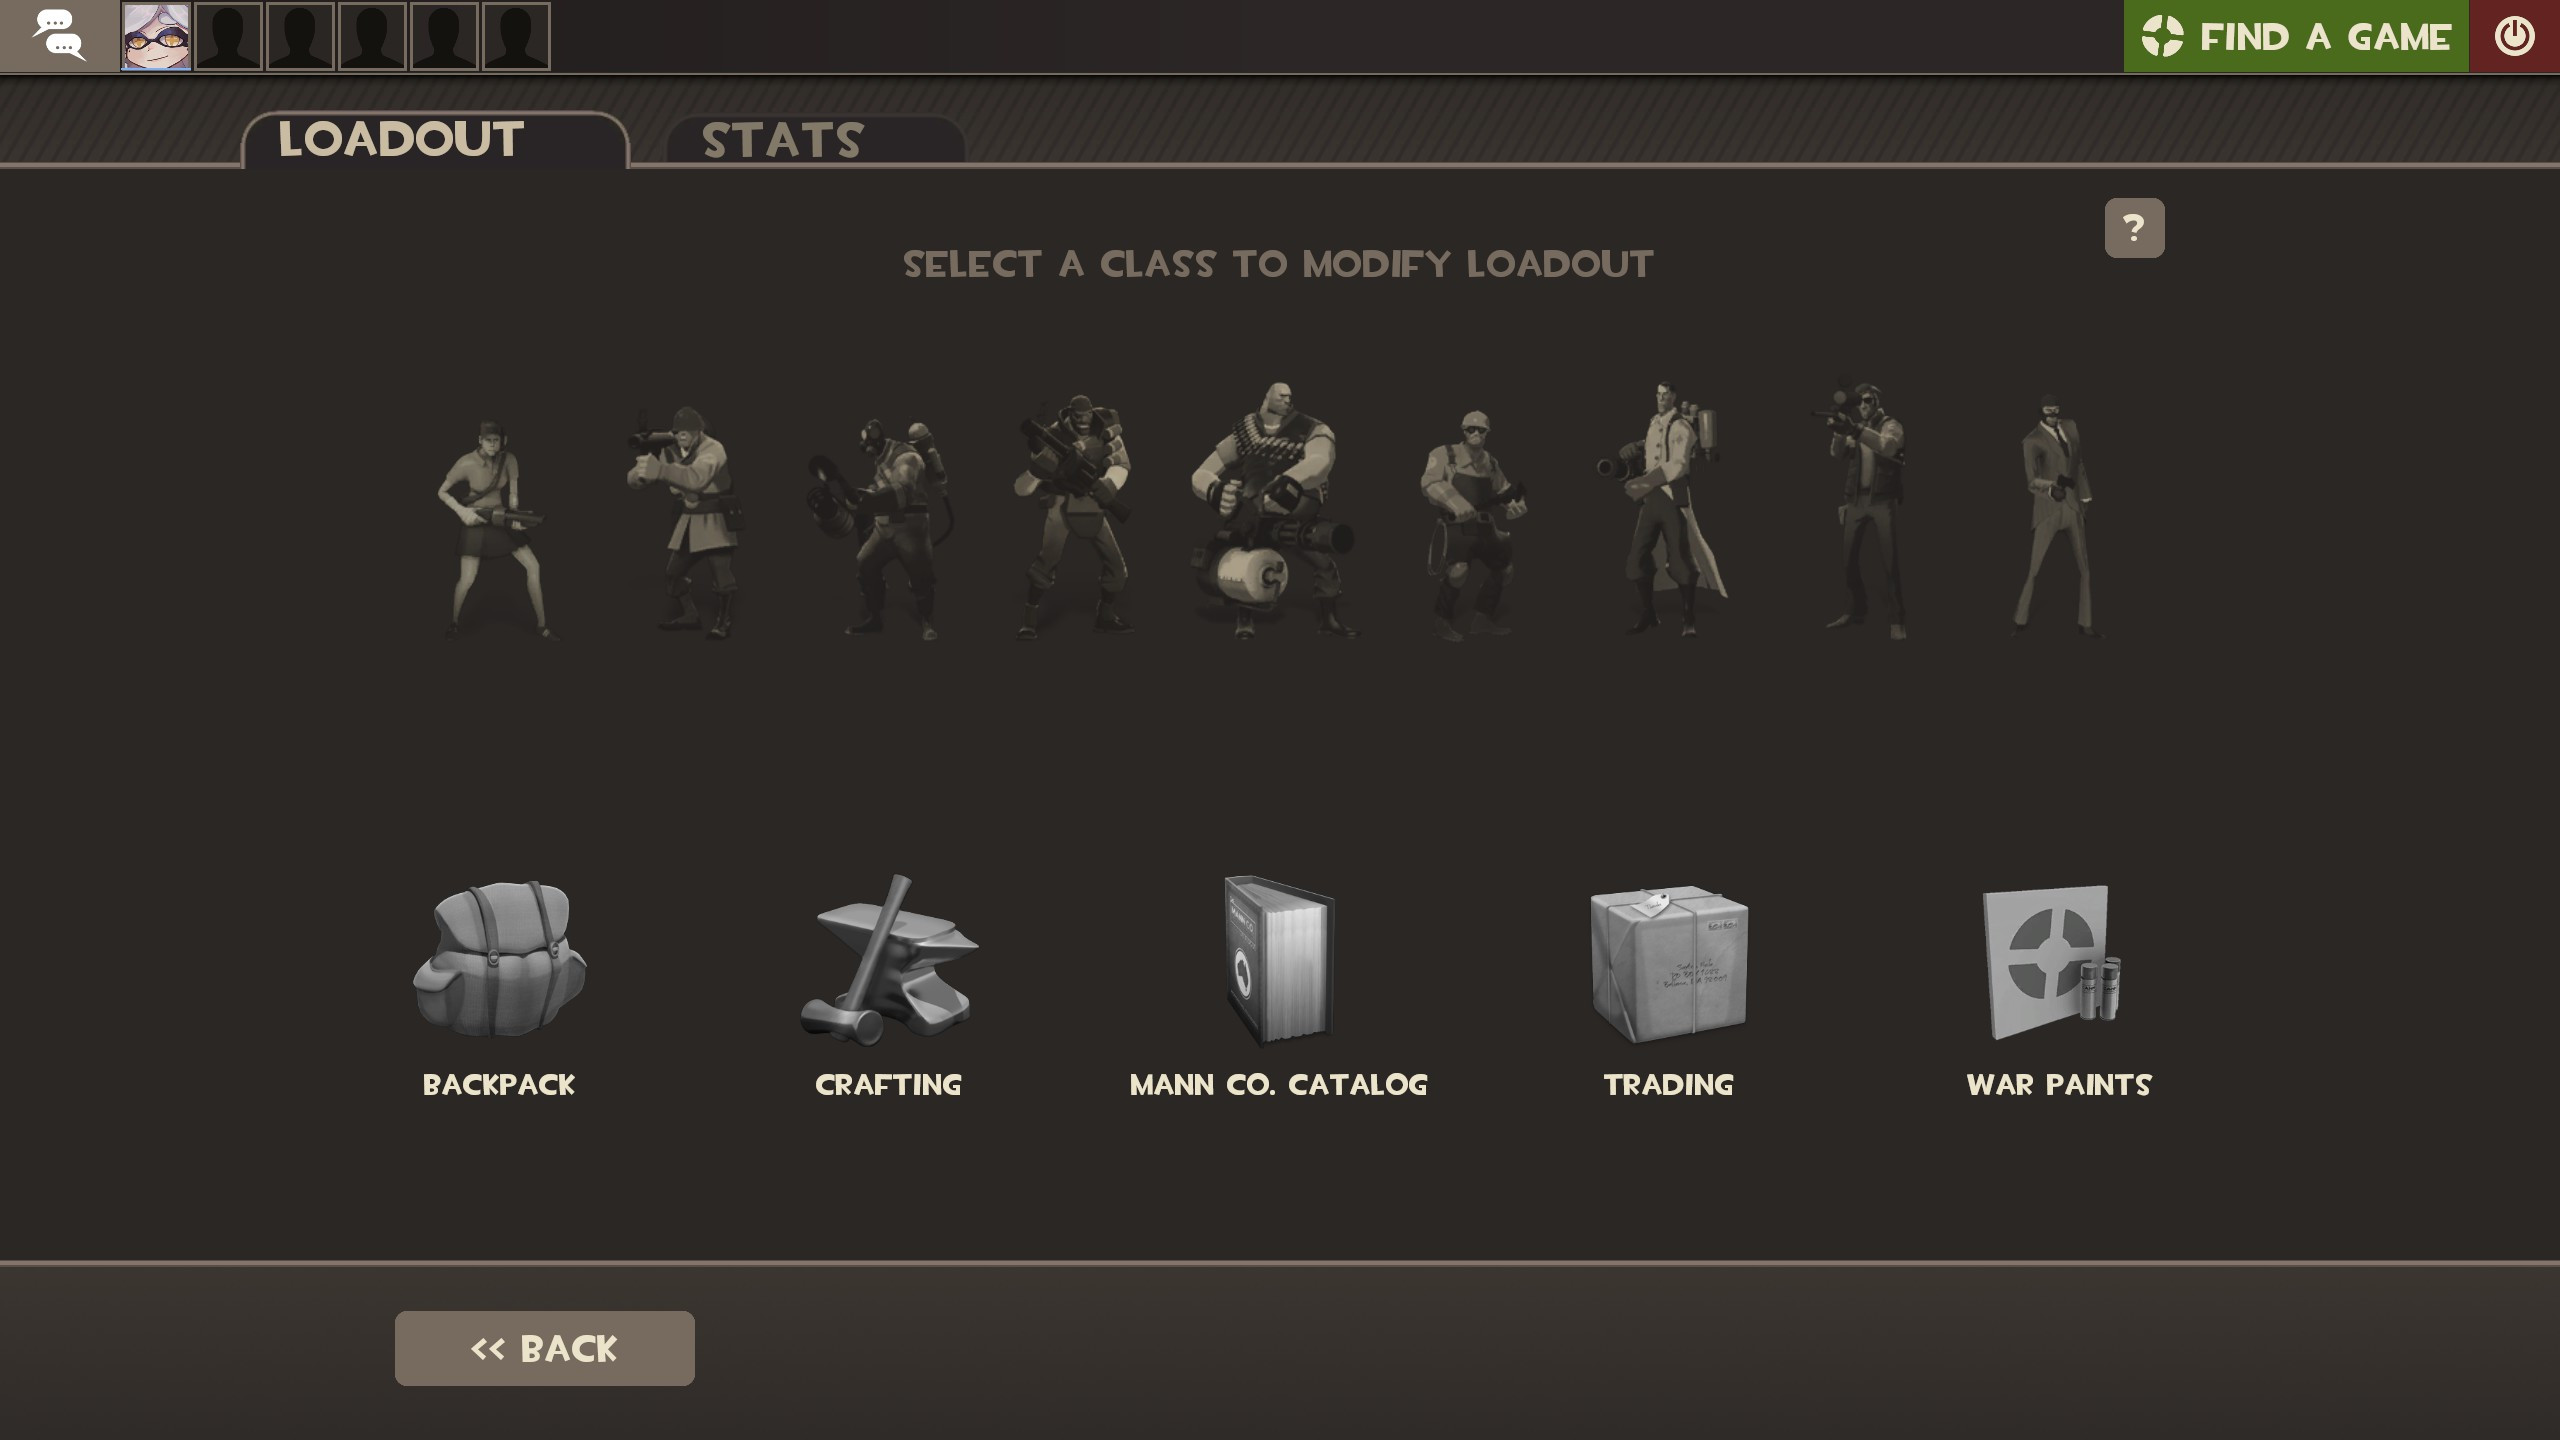Select the Heavy class figure
The image size is (2560, 1440).
pyautogui.click(x=1274, y=509)
